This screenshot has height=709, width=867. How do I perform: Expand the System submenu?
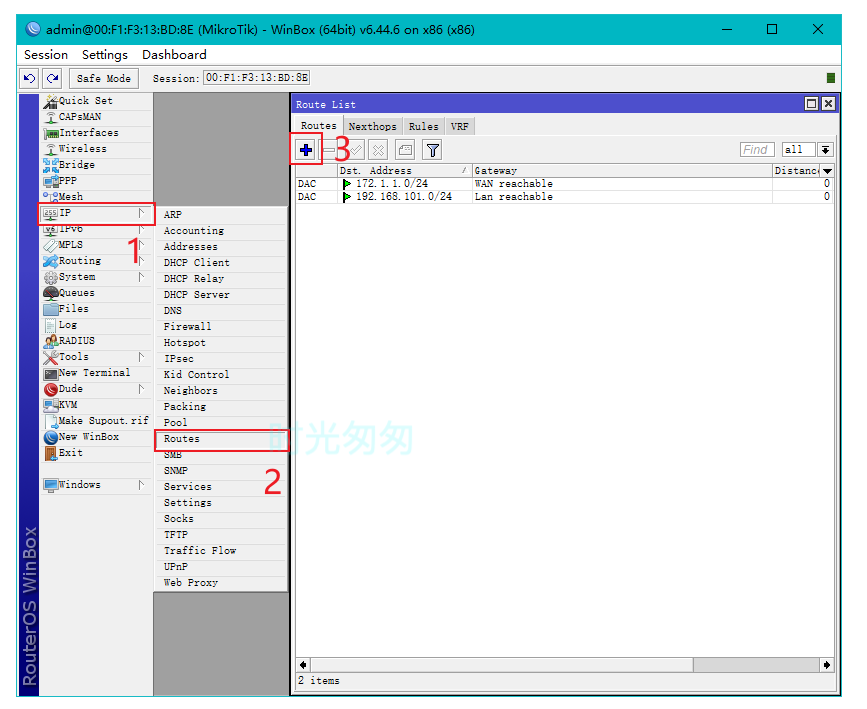96,277
